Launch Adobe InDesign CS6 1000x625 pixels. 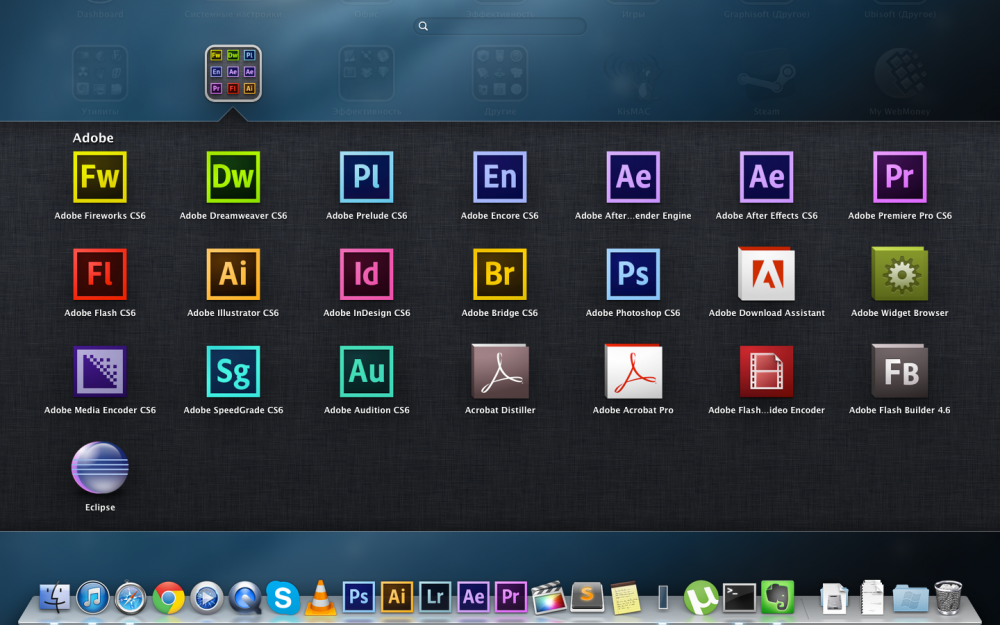click(x=366, y=274)
